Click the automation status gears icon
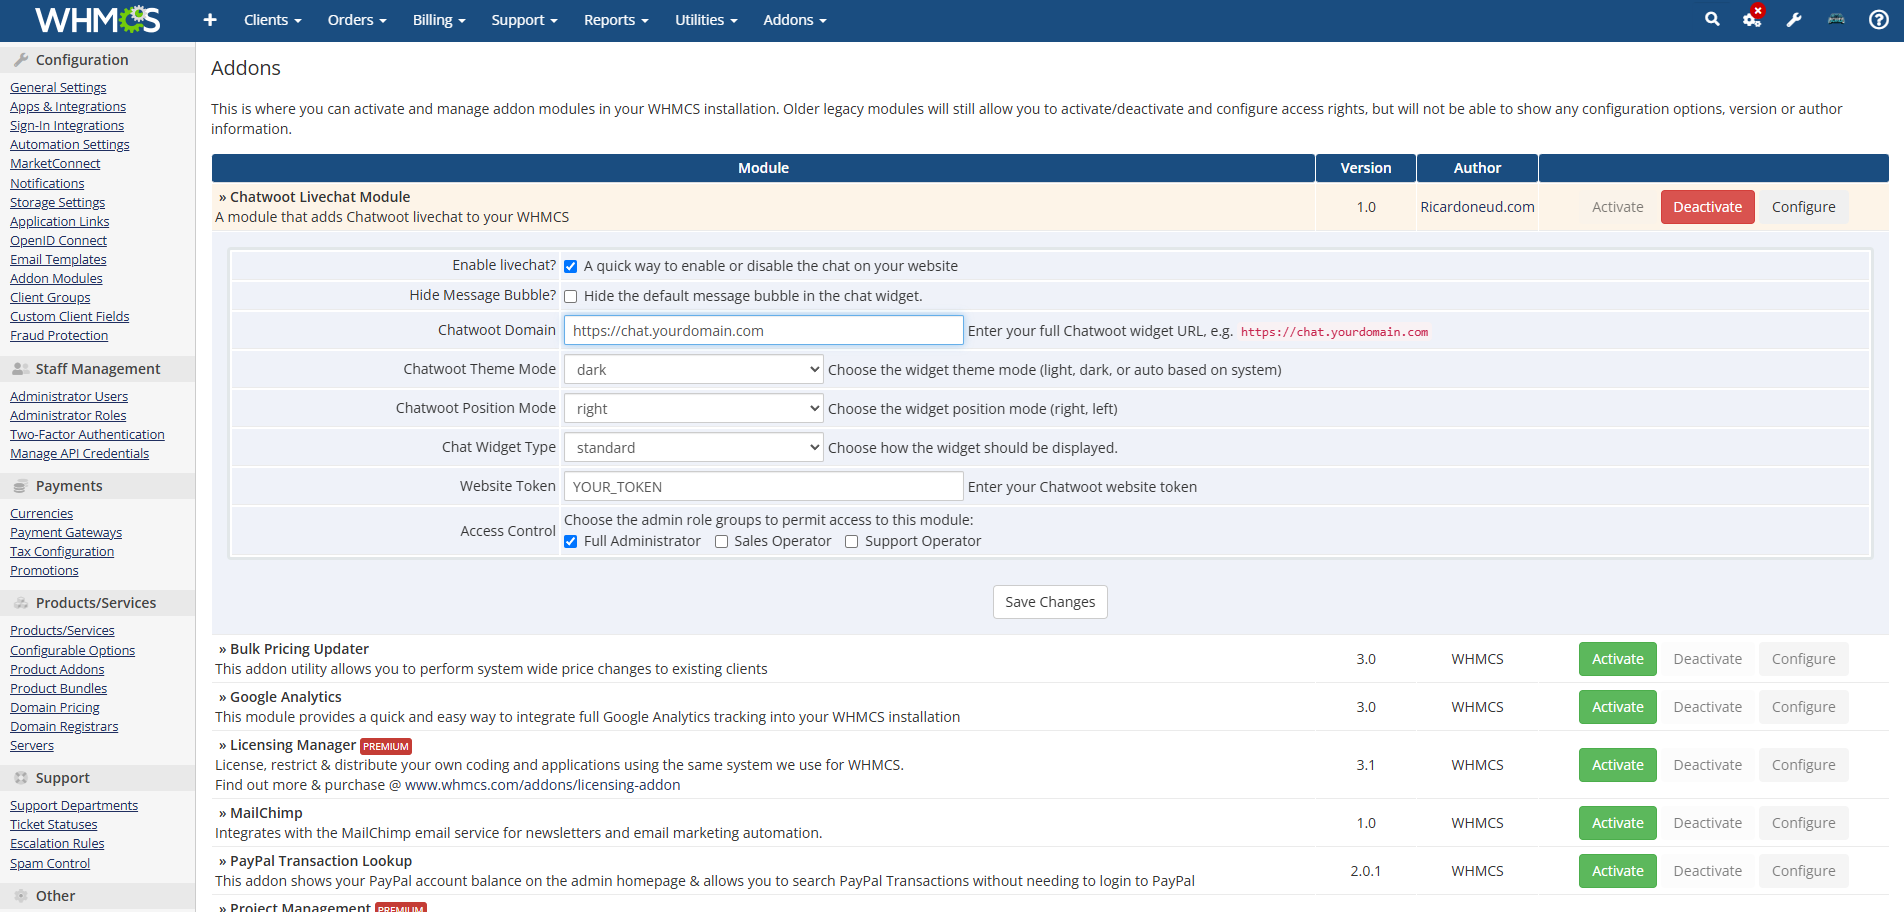The image size is (1904, 912). pyautogui.click(x=1751, y=20)
